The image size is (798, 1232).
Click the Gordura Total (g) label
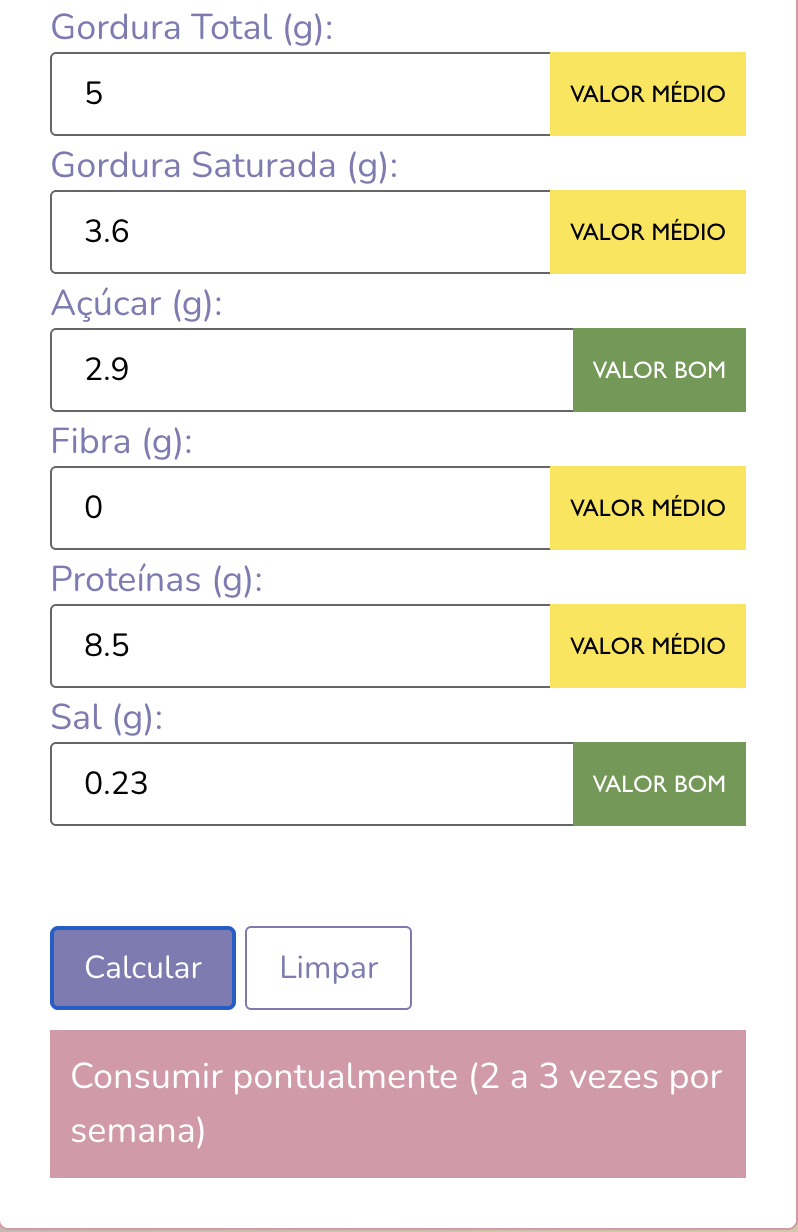coord(191,28)
